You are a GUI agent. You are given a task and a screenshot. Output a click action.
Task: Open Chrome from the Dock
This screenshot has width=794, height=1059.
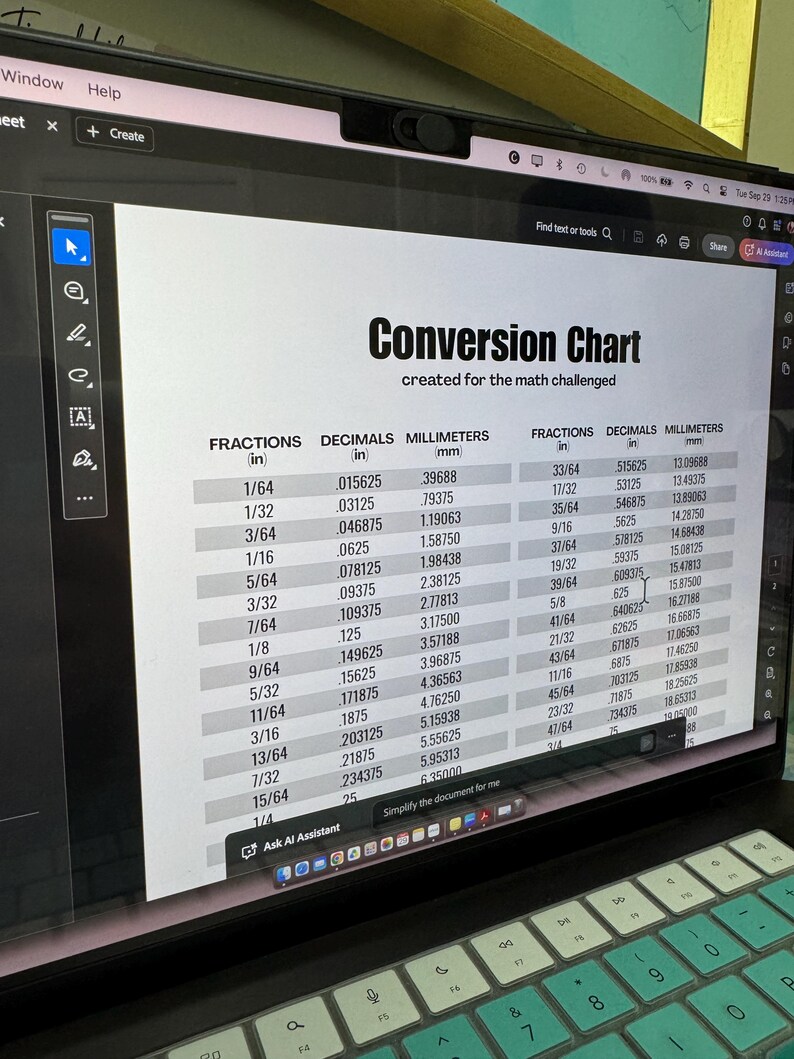coord(336,858)
